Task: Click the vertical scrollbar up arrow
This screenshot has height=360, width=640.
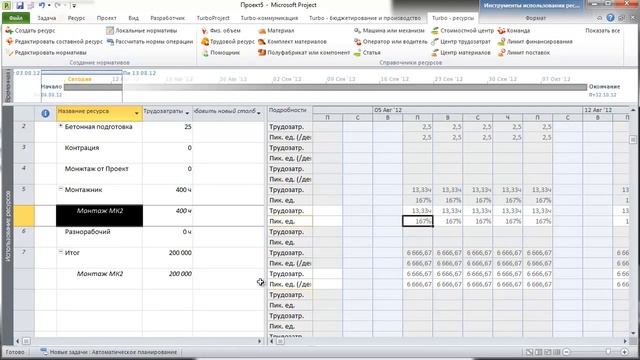Action: pyautogui.click(x=633, y=110)
